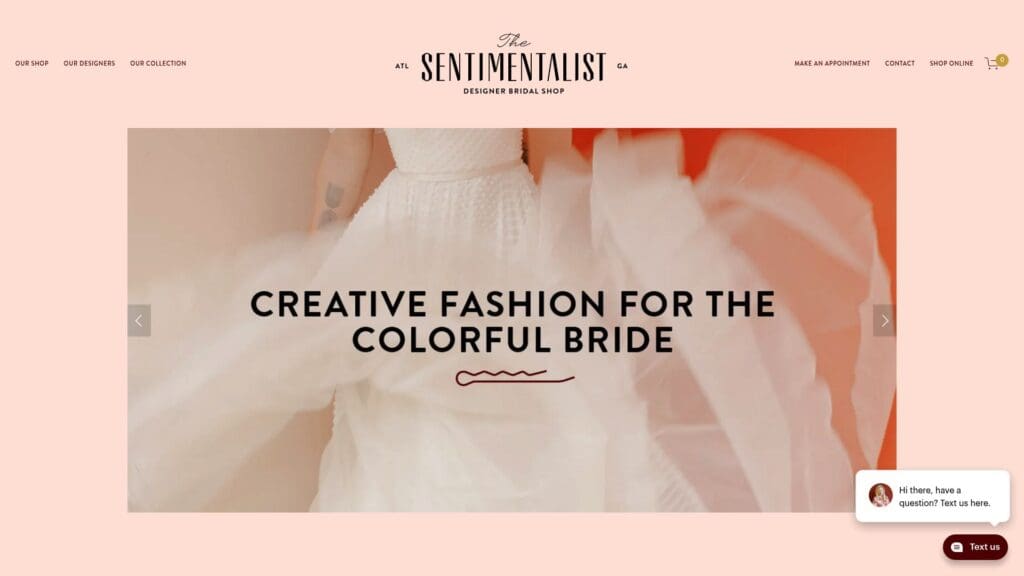Viewport: 1024px width, 576px height.
Task: Go to previous slide arrow
Action: pos(139,321)
